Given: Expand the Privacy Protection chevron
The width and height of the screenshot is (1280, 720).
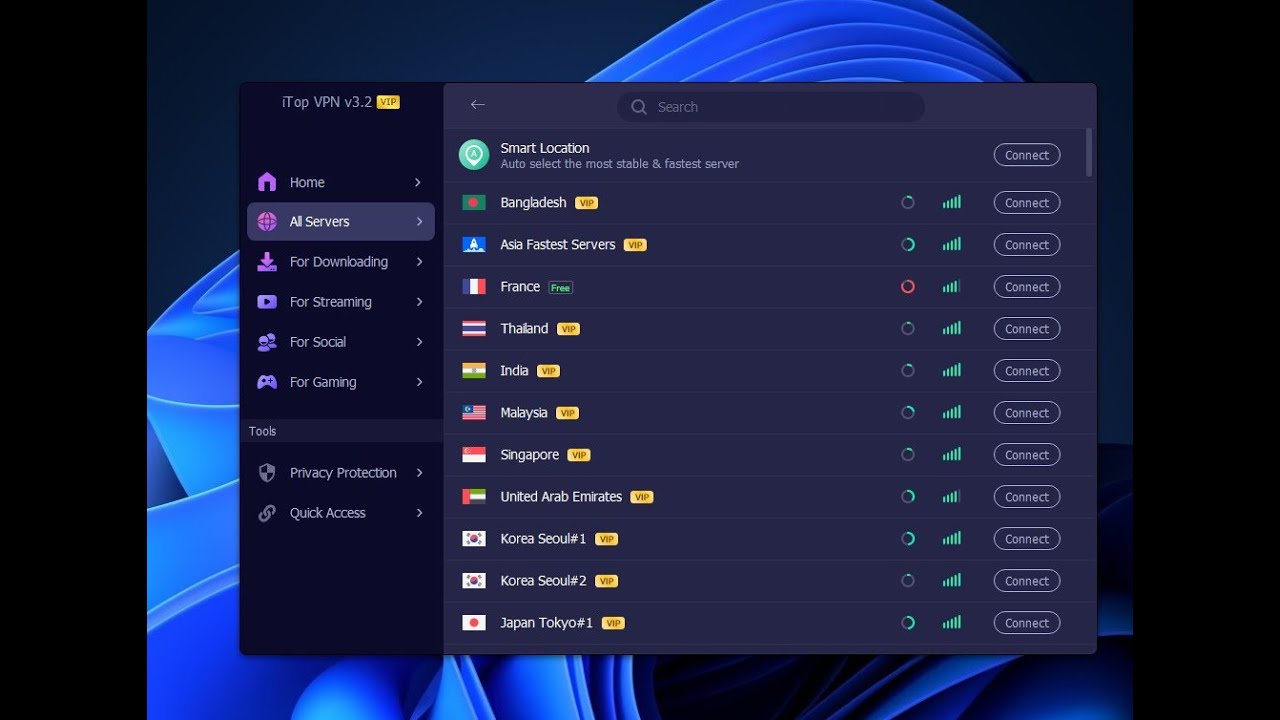Looking at the screenshot, I should point(418,473).
